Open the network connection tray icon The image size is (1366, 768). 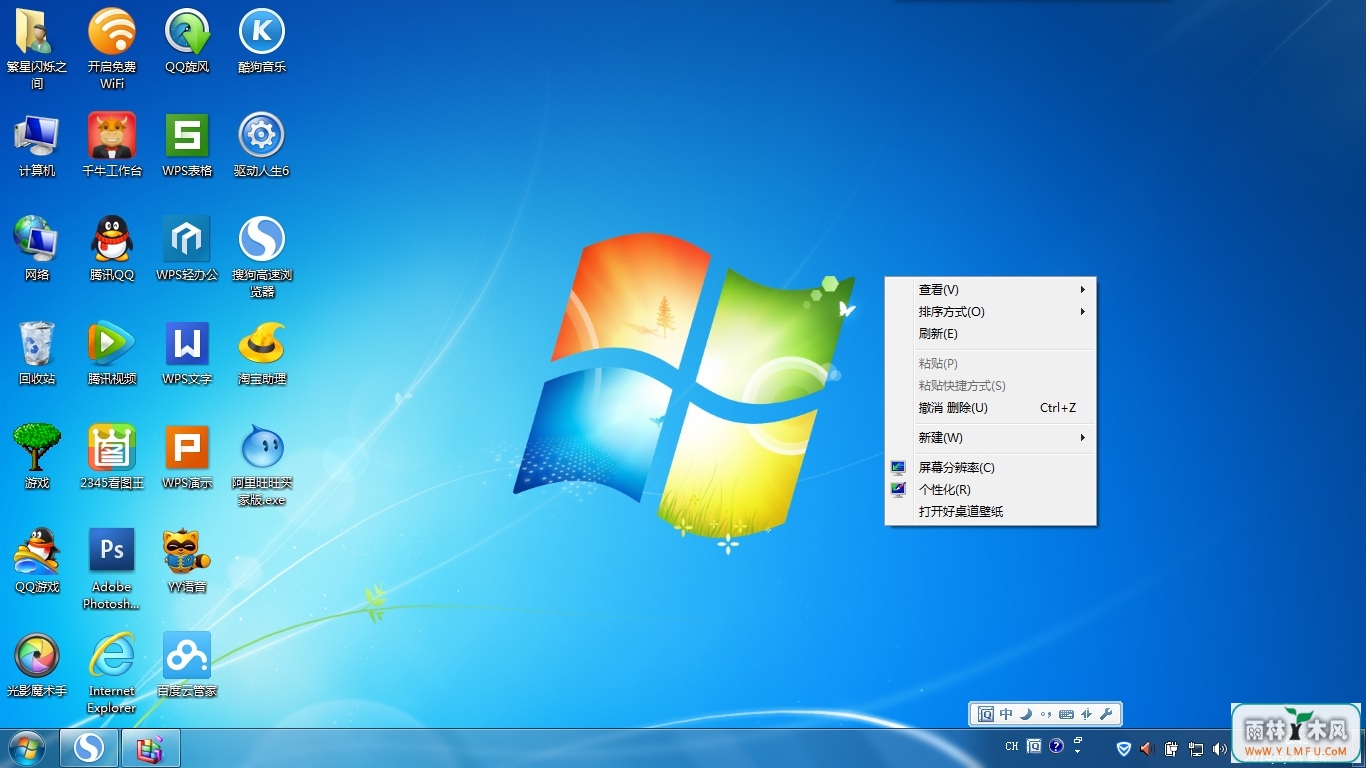(x=1195, y=748)
